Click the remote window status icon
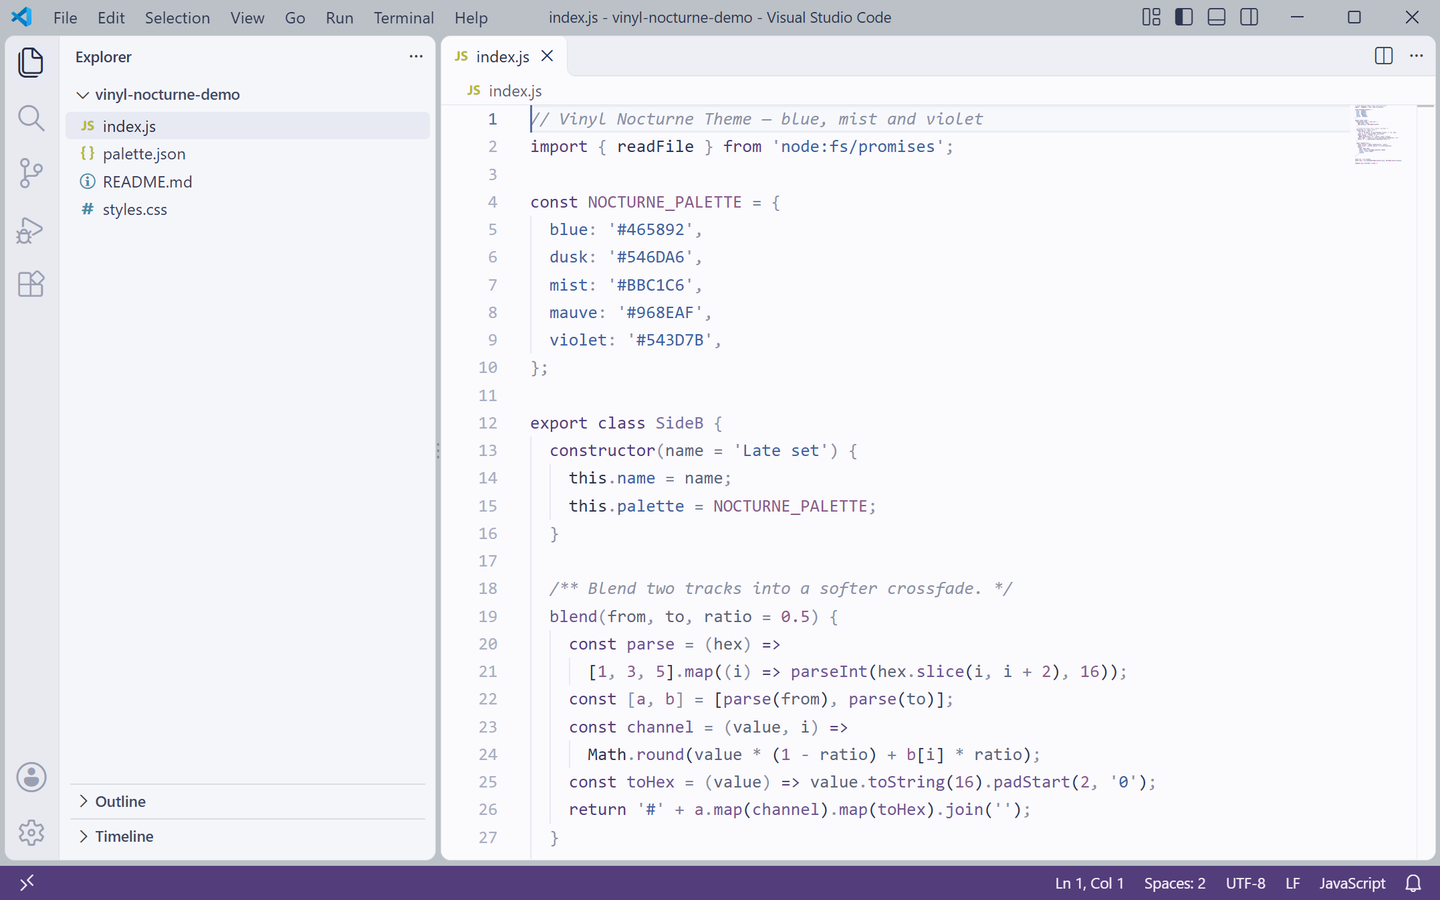Image resolution: width=1440 pixels, height=900 pixels. tap(27, 882)
